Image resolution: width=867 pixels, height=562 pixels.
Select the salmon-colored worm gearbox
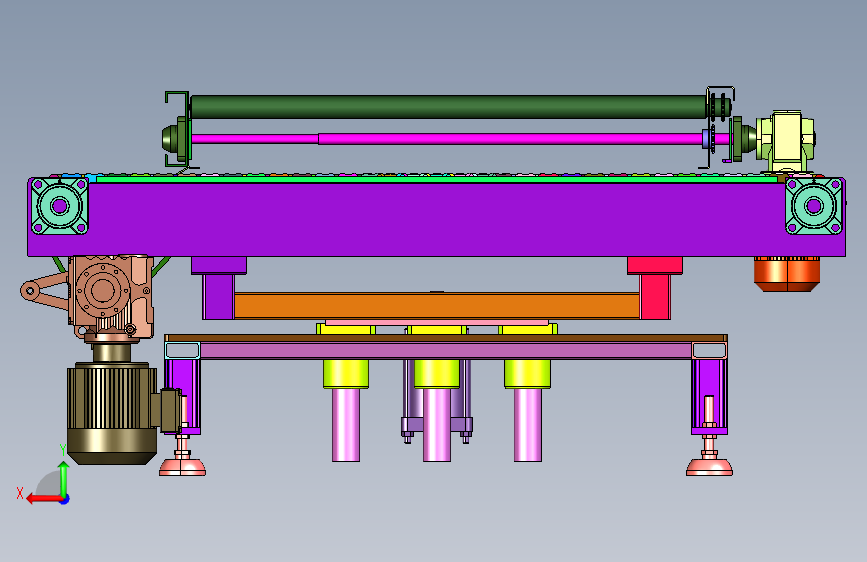tap(113, 296)
